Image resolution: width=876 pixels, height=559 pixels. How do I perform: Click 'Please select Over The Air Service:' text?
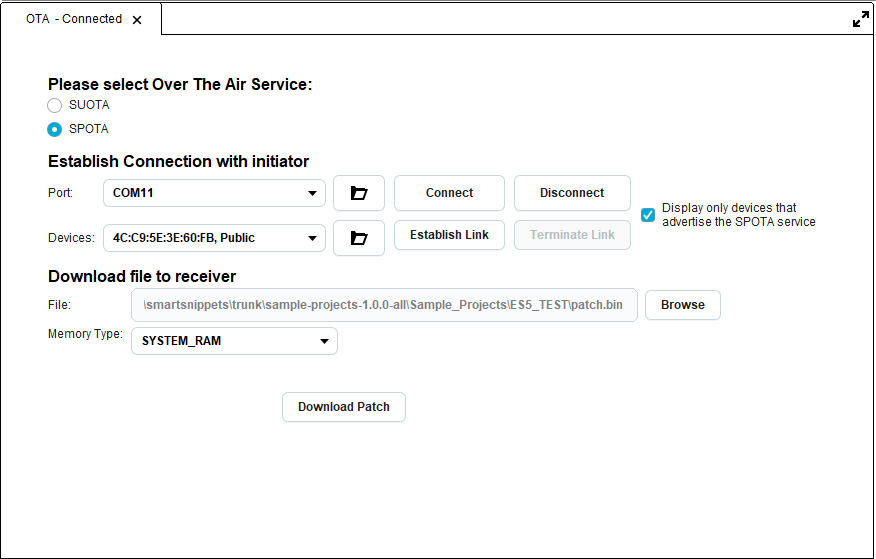pyautogui.click(x=180, y=84)
